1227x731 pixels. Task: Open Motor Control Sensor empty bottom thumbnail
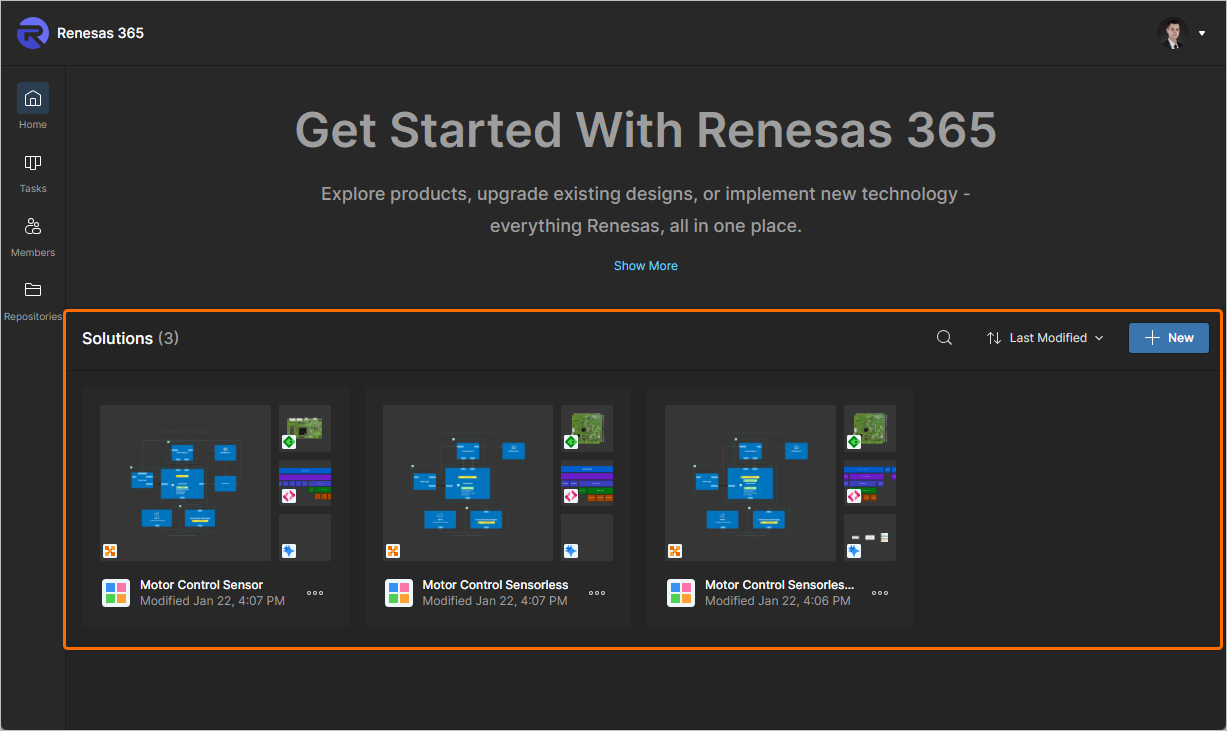tap(305, 537)
